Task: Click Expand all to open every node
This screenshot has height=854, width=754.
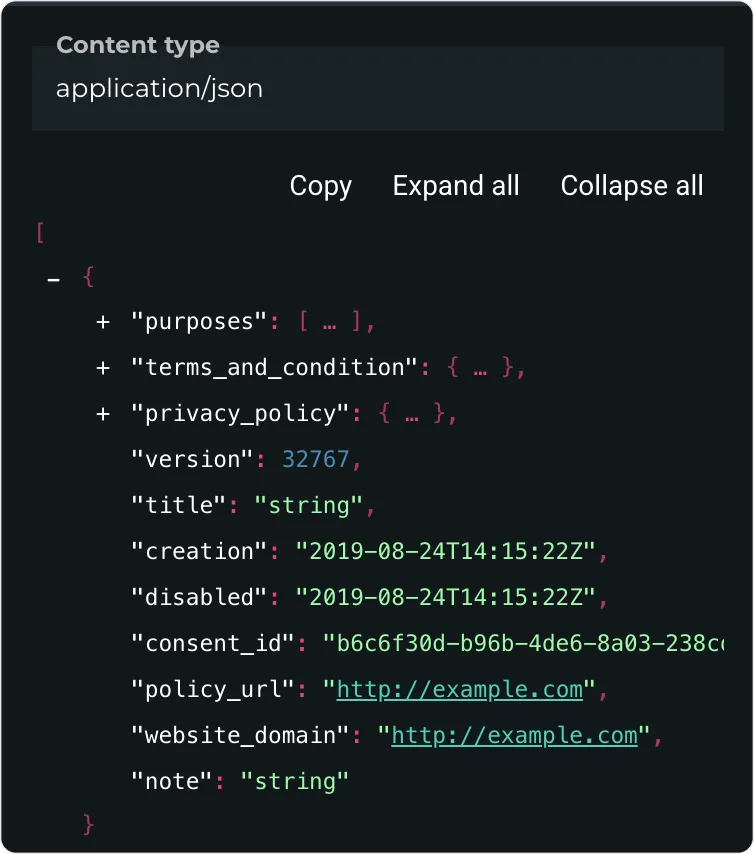Action: (x=456, y=186)
